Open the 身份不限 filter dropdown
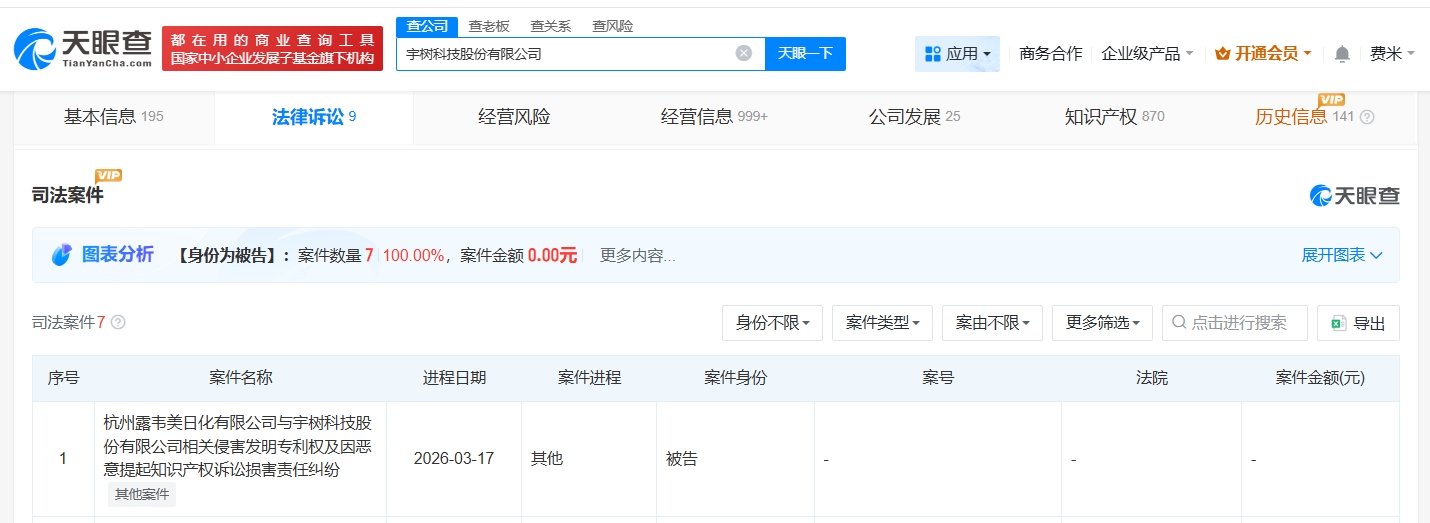This screenshot has height=523, width=1430. pos(772,323)
